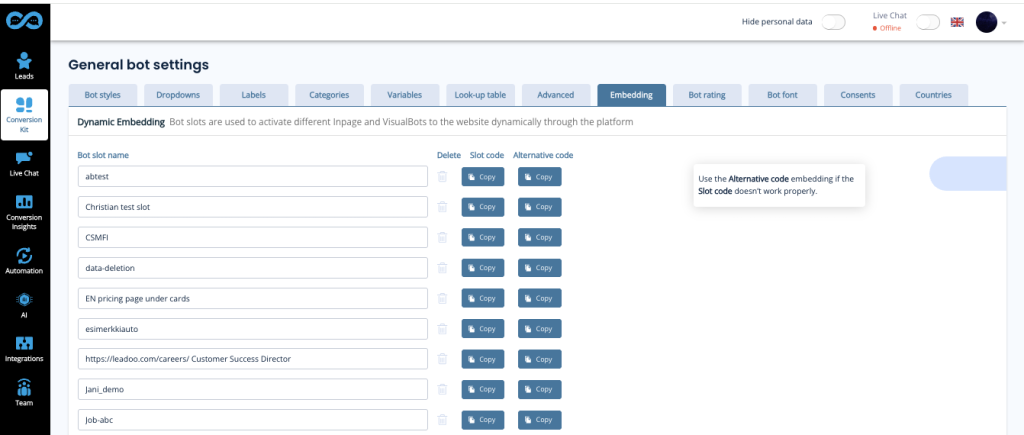
Task: Switch to the Bot rating tab
Action: (x=707, y=95)
